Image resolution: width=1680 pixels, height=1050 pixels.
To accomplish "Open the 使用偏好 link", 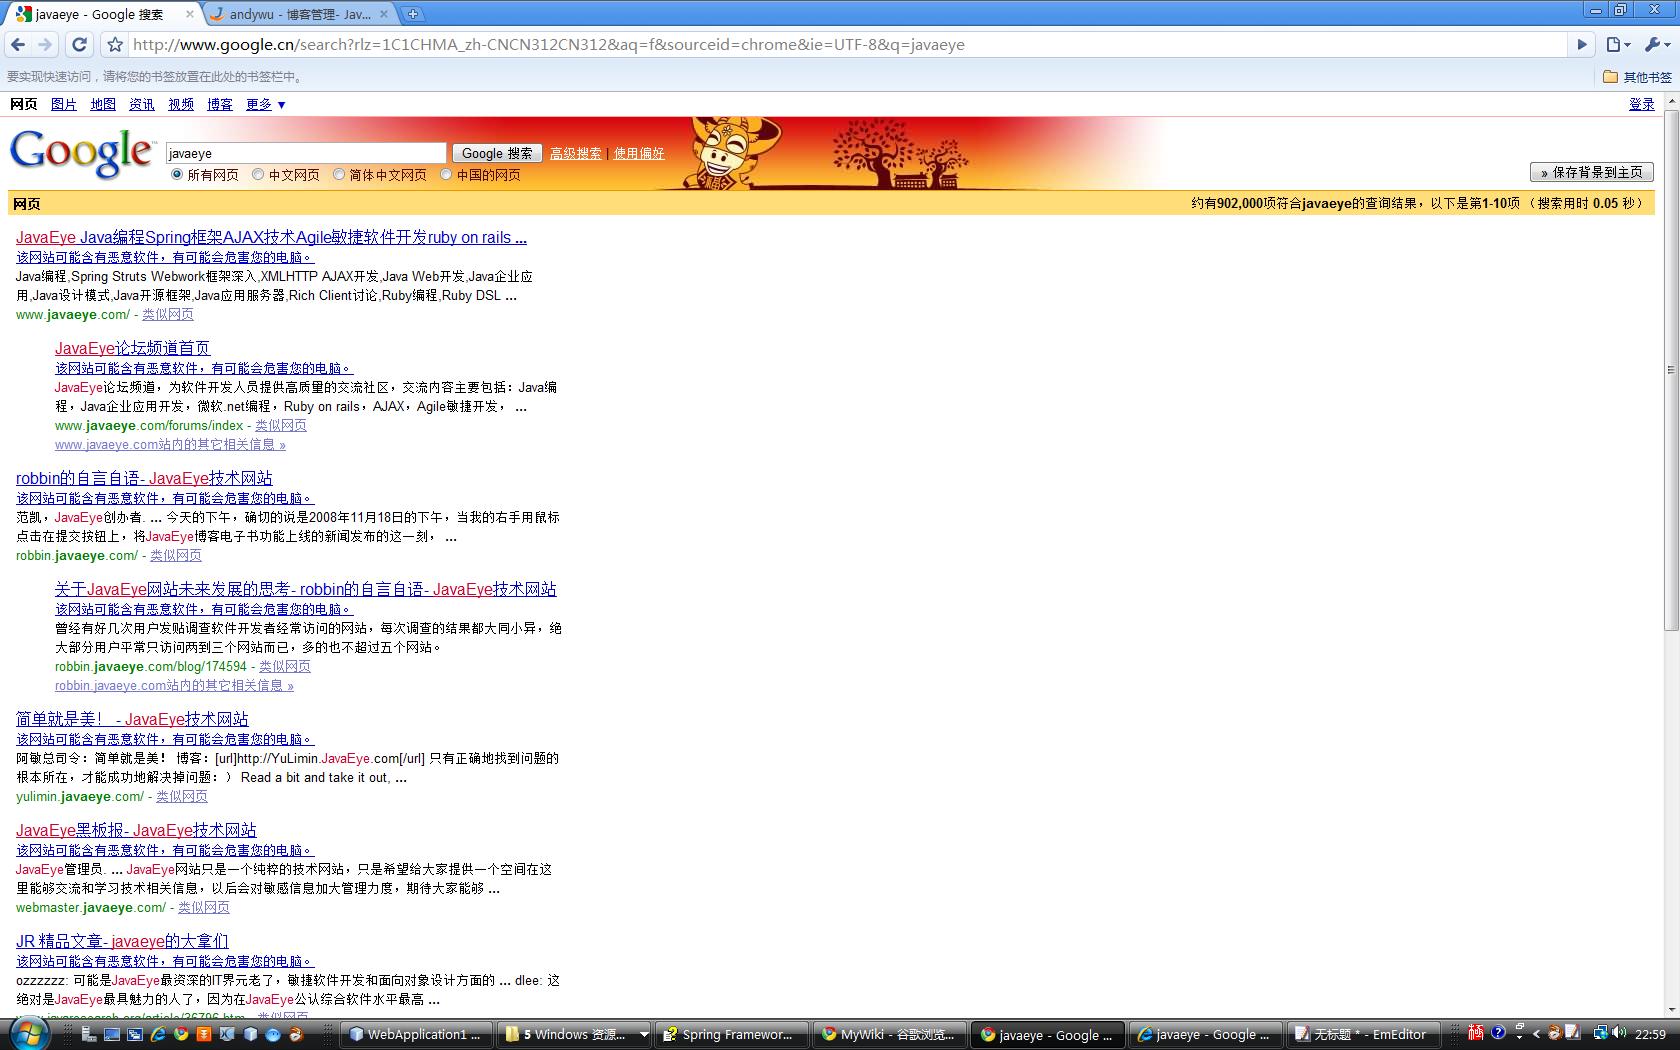I will pyautogui.click(x=639, y=153).
